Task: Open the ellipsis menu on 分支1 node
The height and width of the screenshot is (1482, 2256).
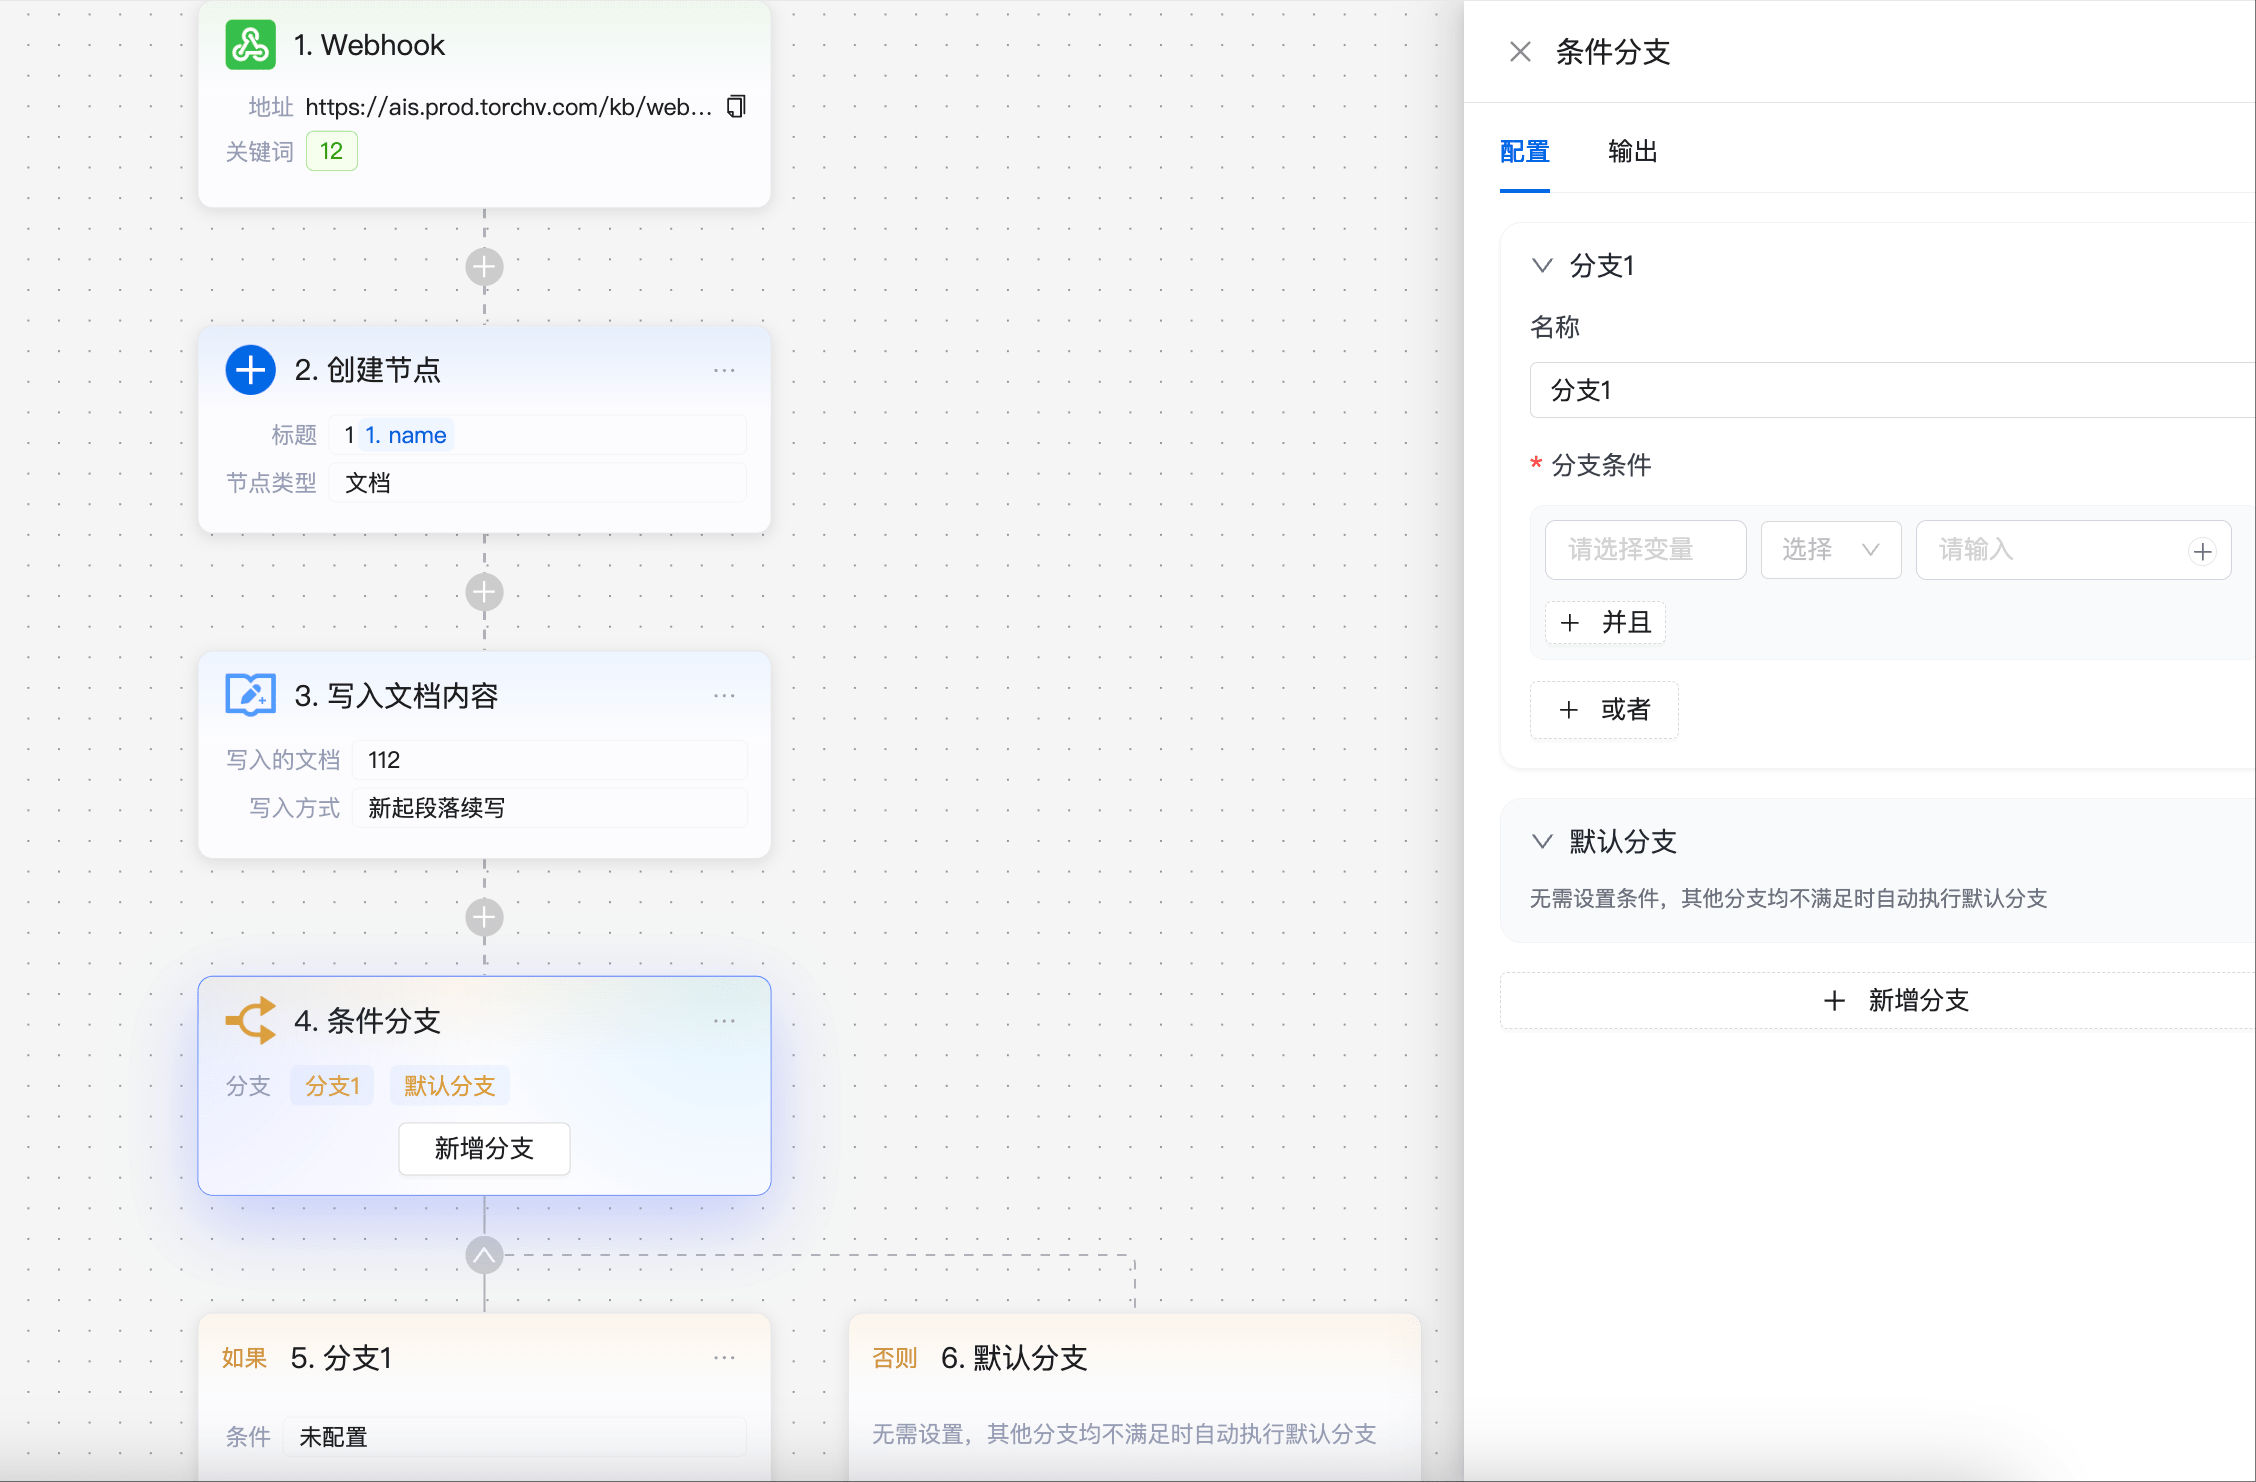Action: click(724, 1357)
